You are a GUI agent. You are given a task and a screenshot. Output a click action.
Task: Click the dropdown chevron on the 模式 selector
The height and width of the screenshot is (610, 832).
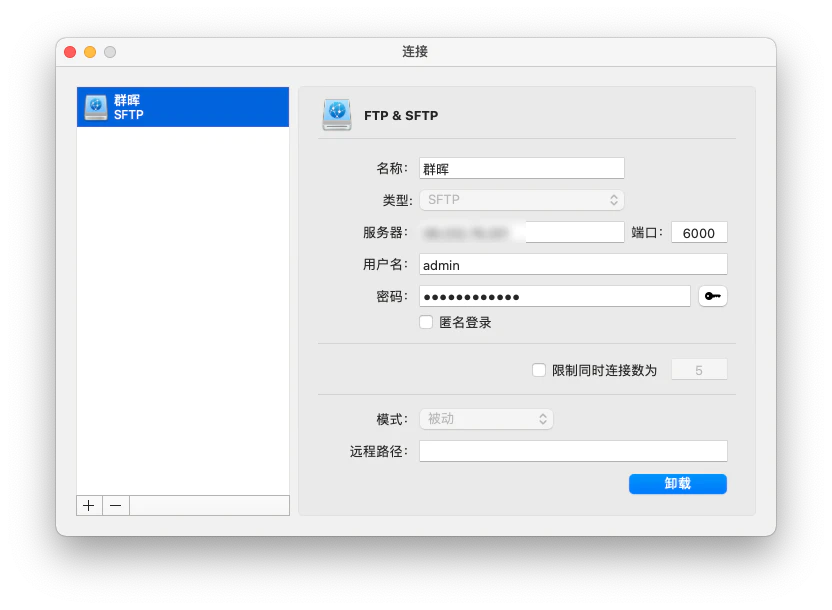[544, 419]
